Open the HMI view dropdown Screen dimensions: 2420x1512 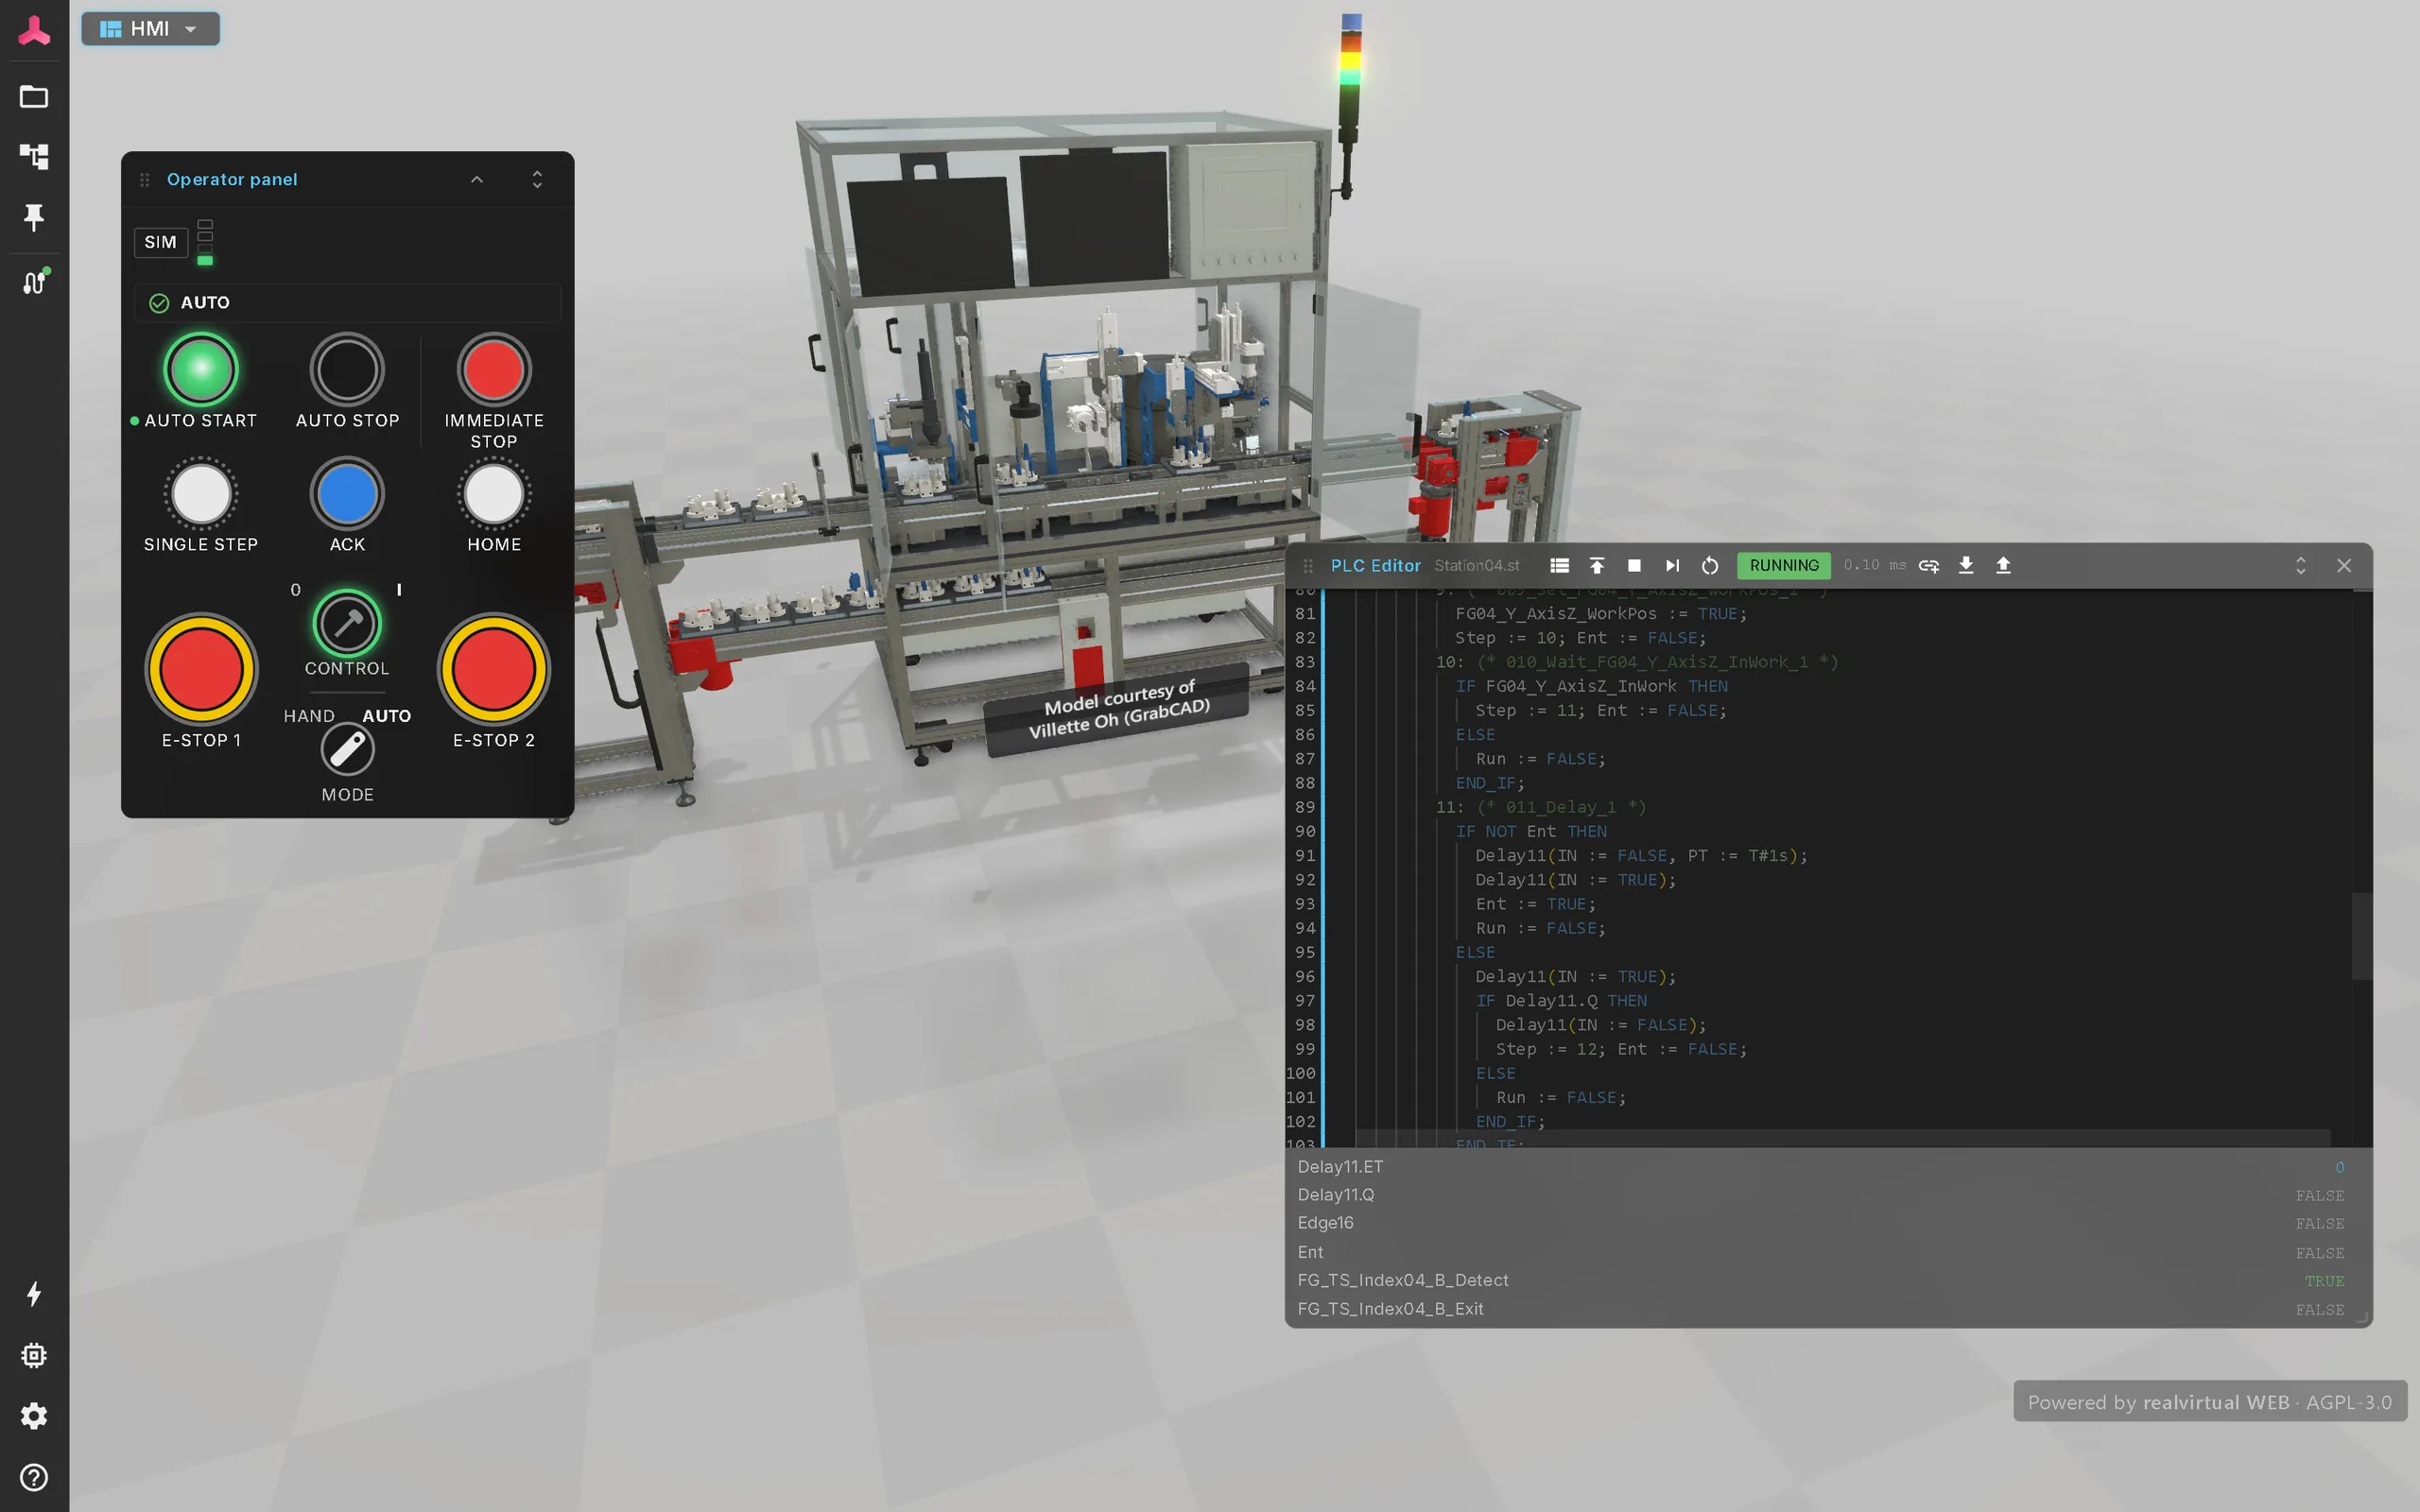tap(150, 29)
